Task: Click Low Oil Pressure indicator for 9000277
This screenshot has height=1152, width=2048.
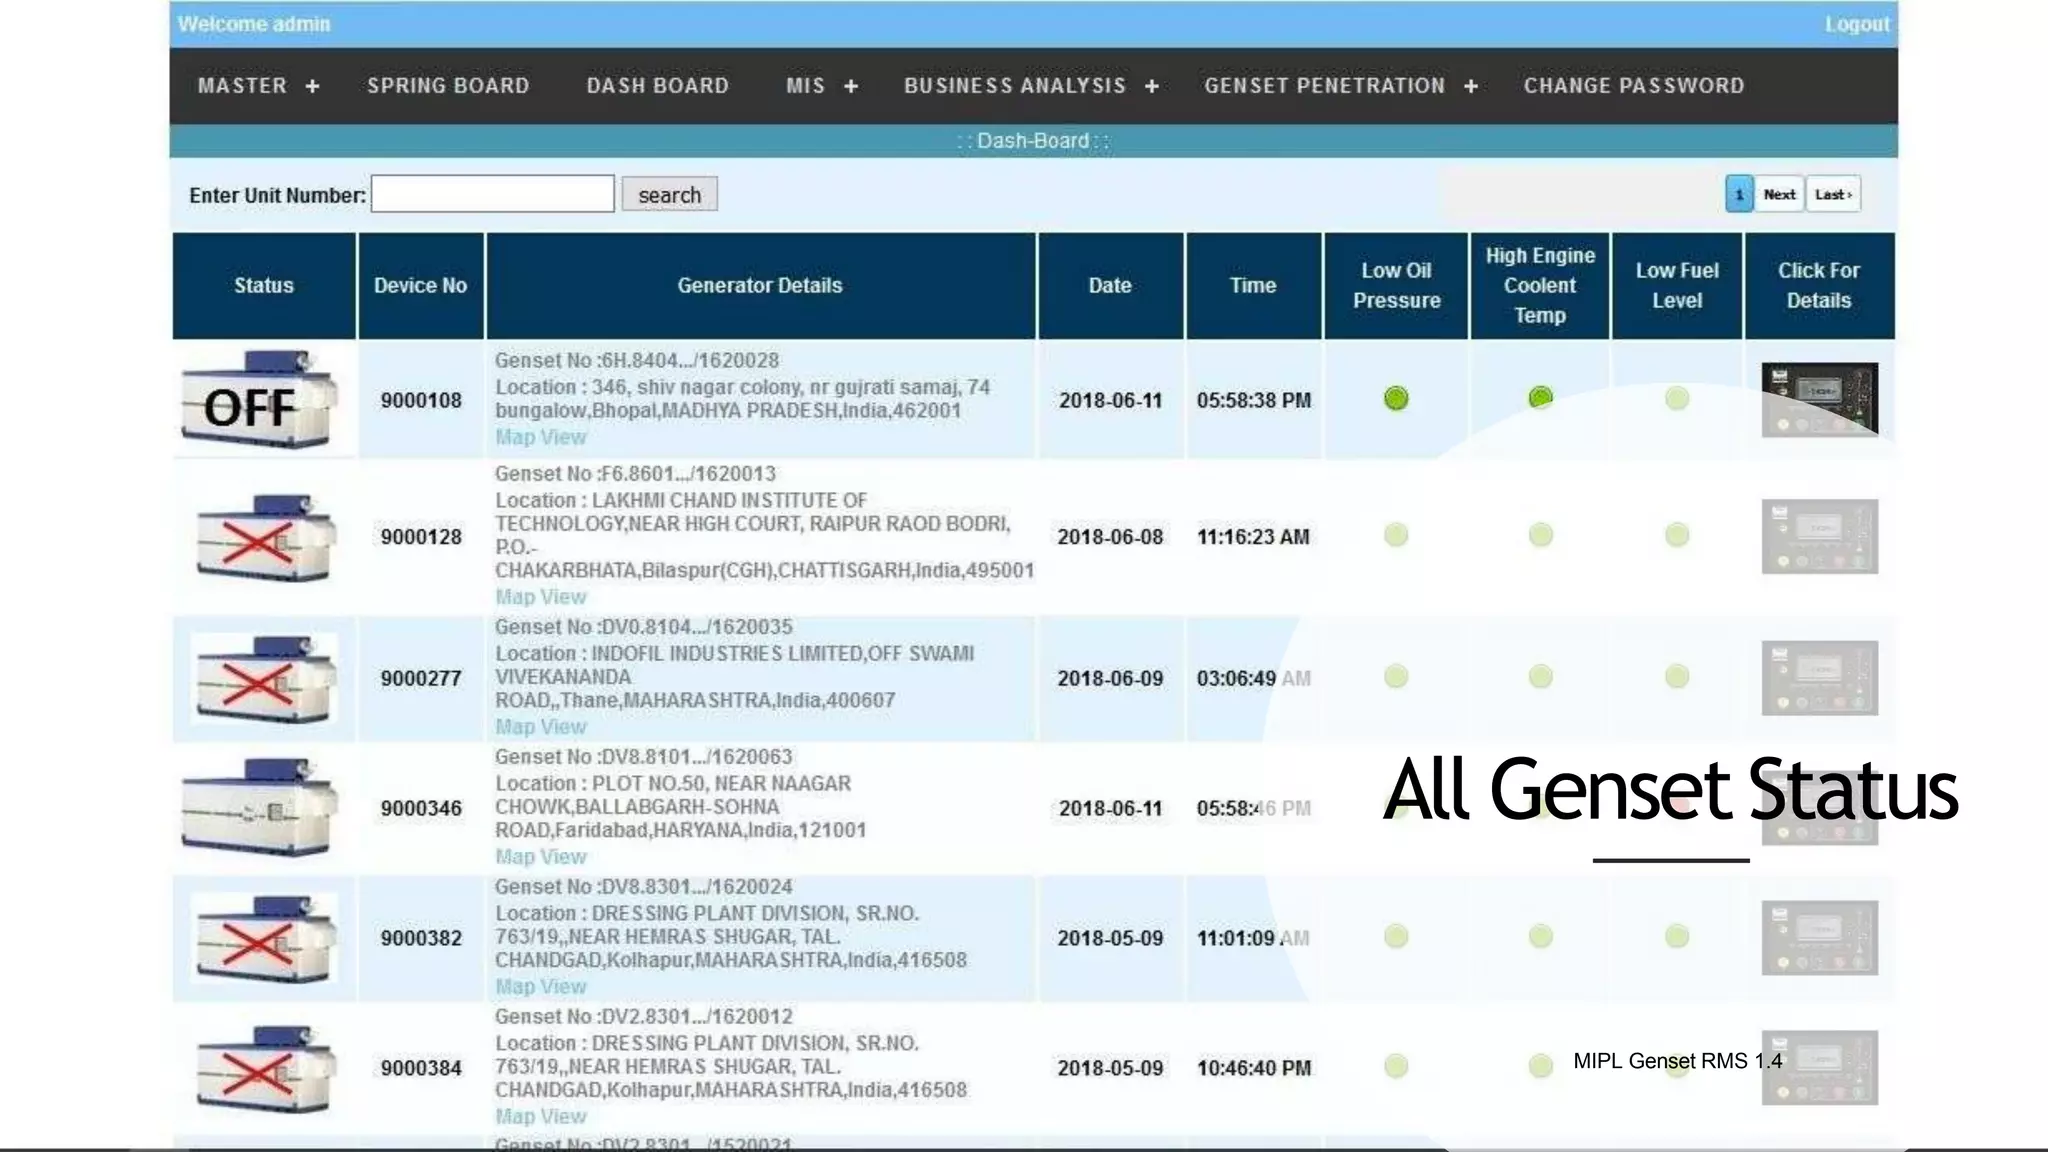Action: click(x=1396, y=677)
